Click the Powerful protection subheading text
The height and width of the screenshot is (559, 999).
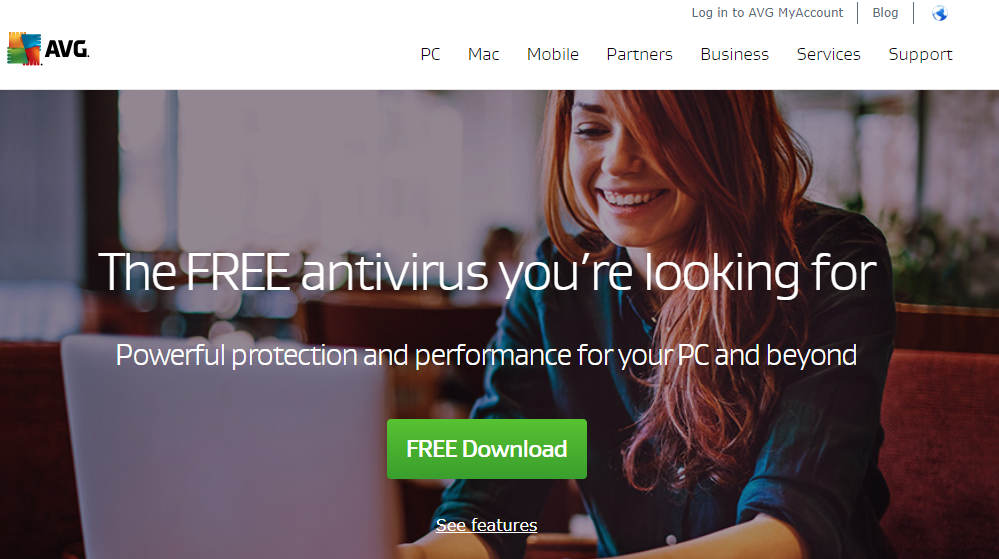coord(486,355)
